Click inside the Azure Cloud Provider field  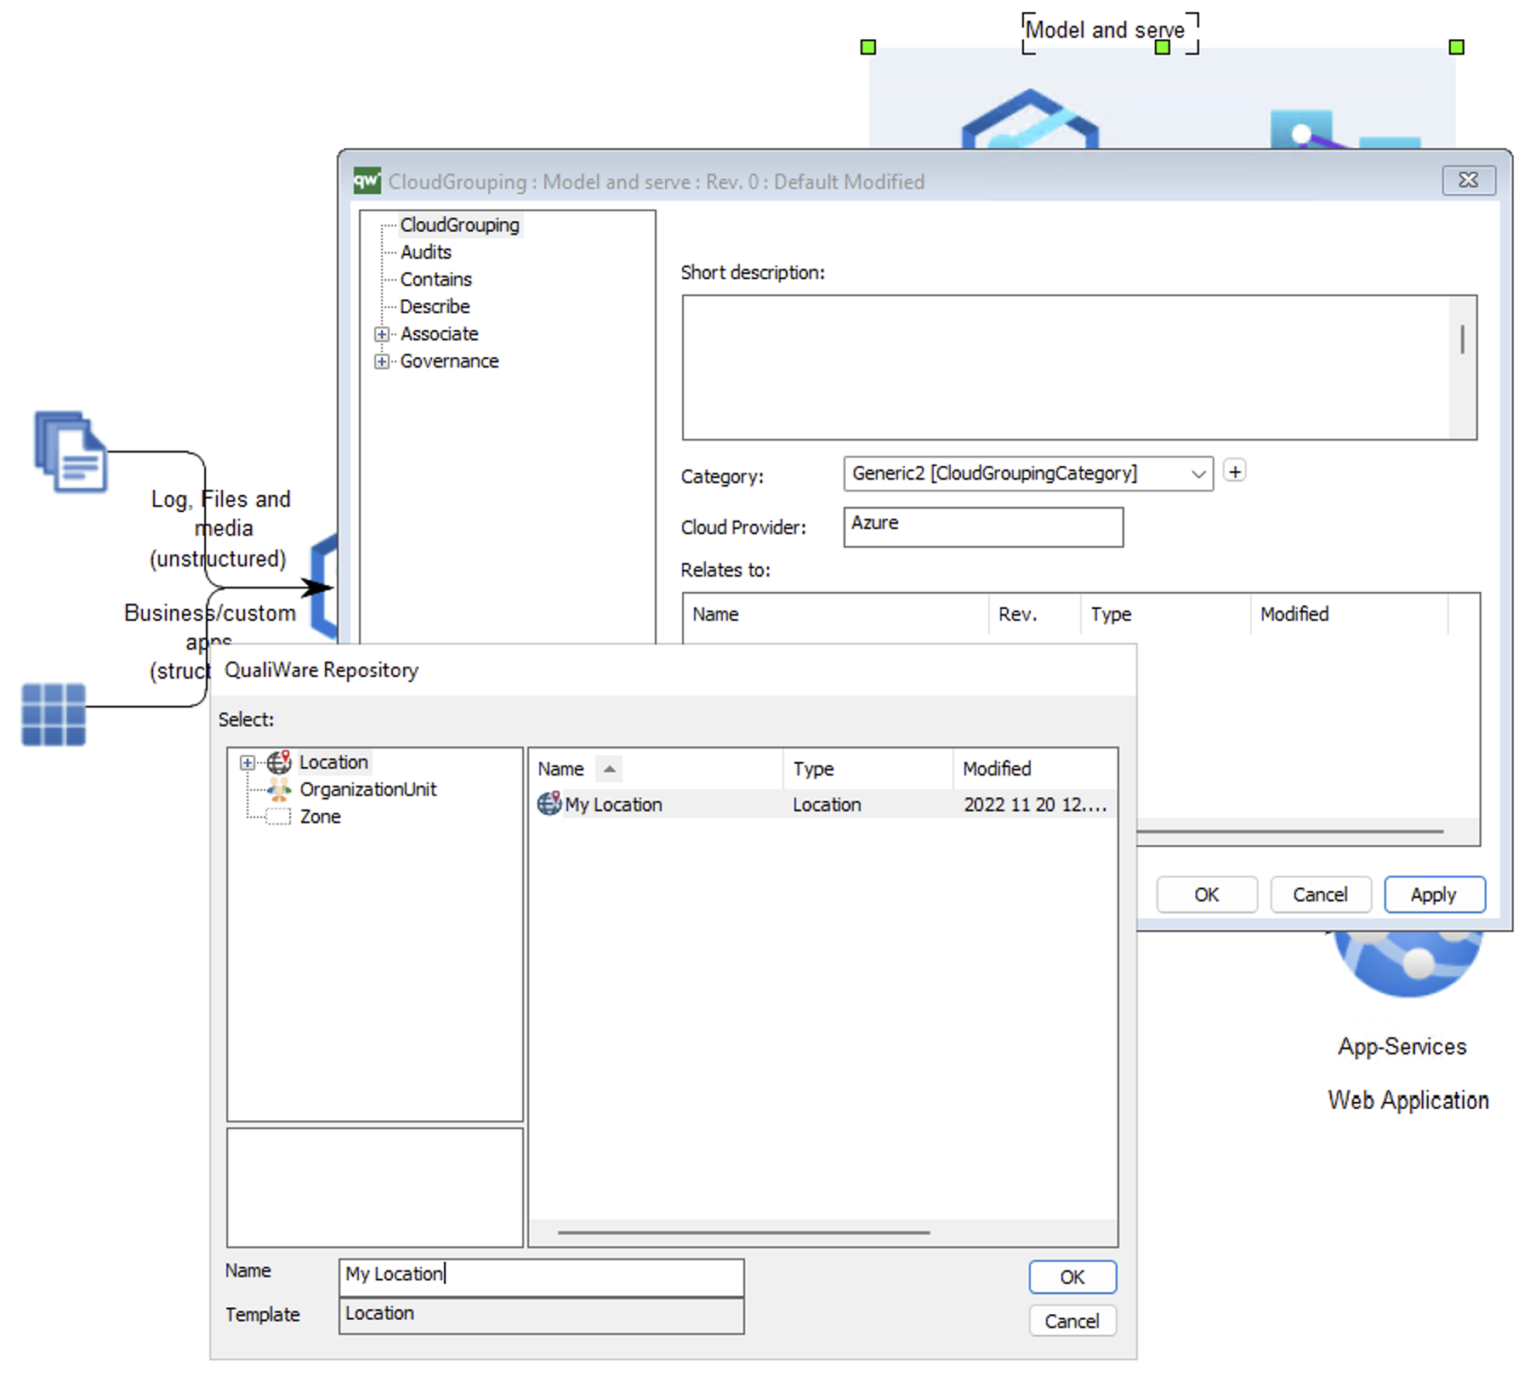click(x=983, y=527)
